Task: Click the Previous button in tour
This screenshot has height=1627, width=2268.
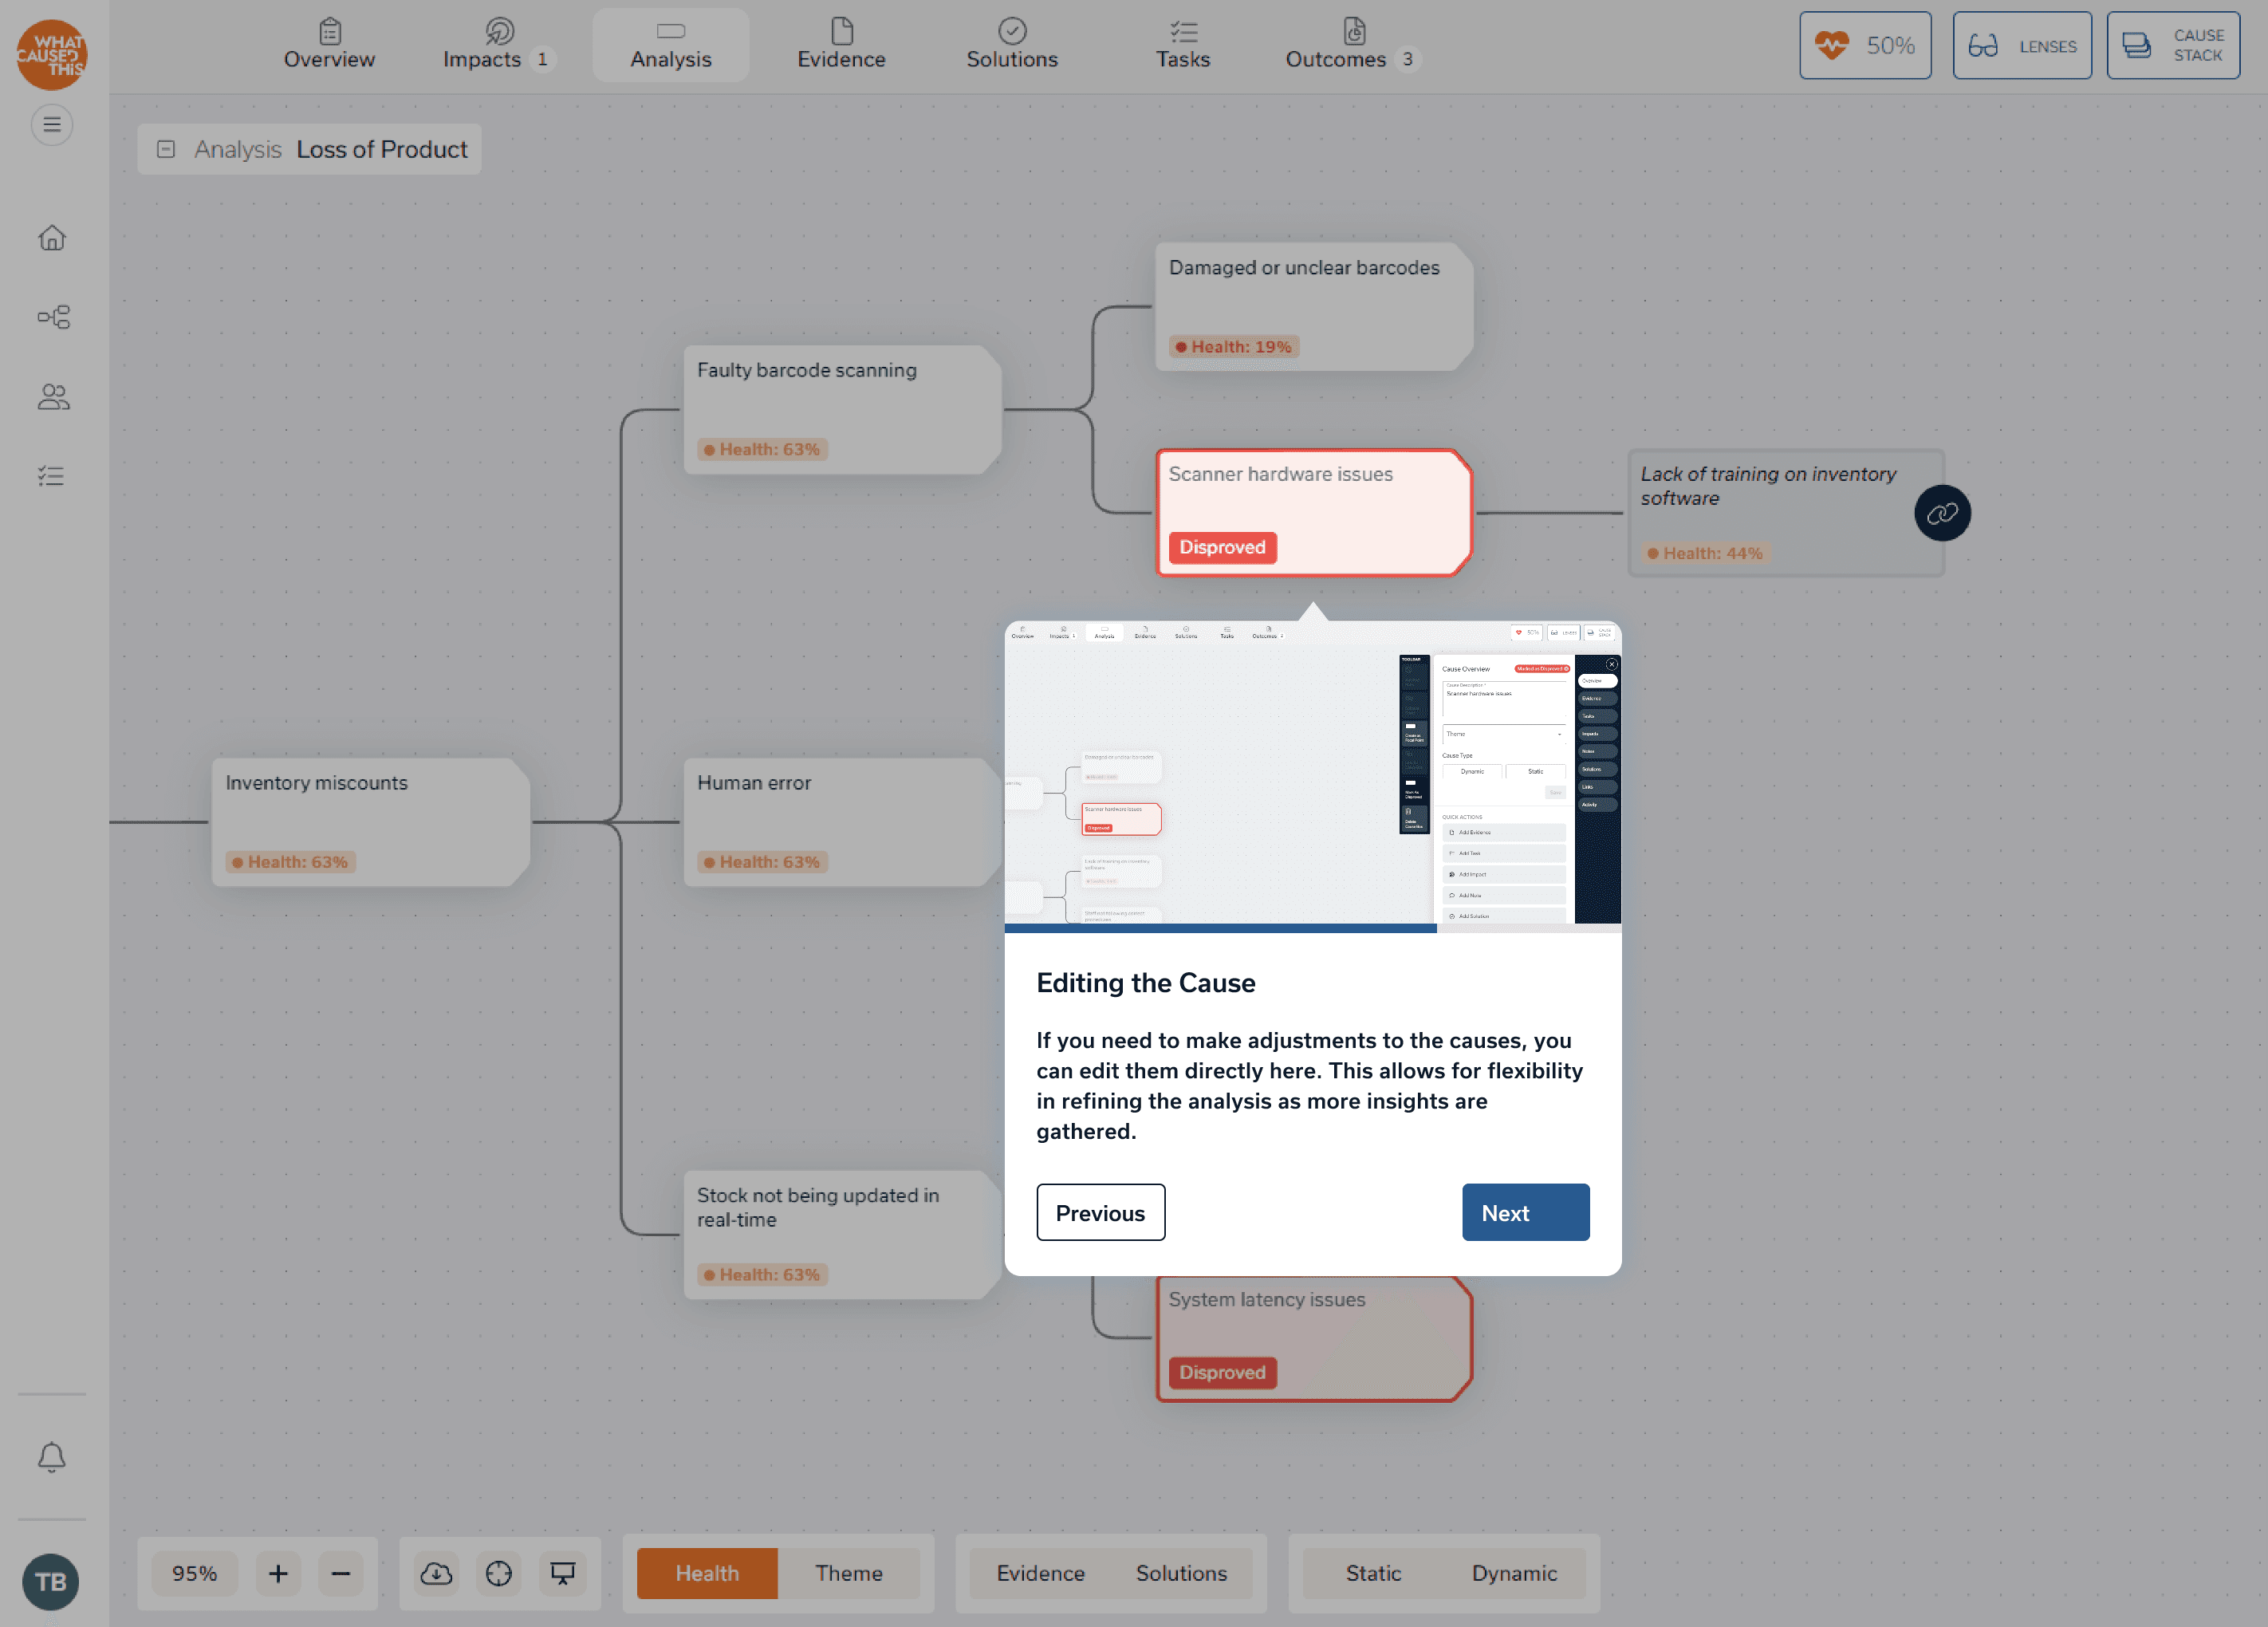Action: pos(1100,1212)
